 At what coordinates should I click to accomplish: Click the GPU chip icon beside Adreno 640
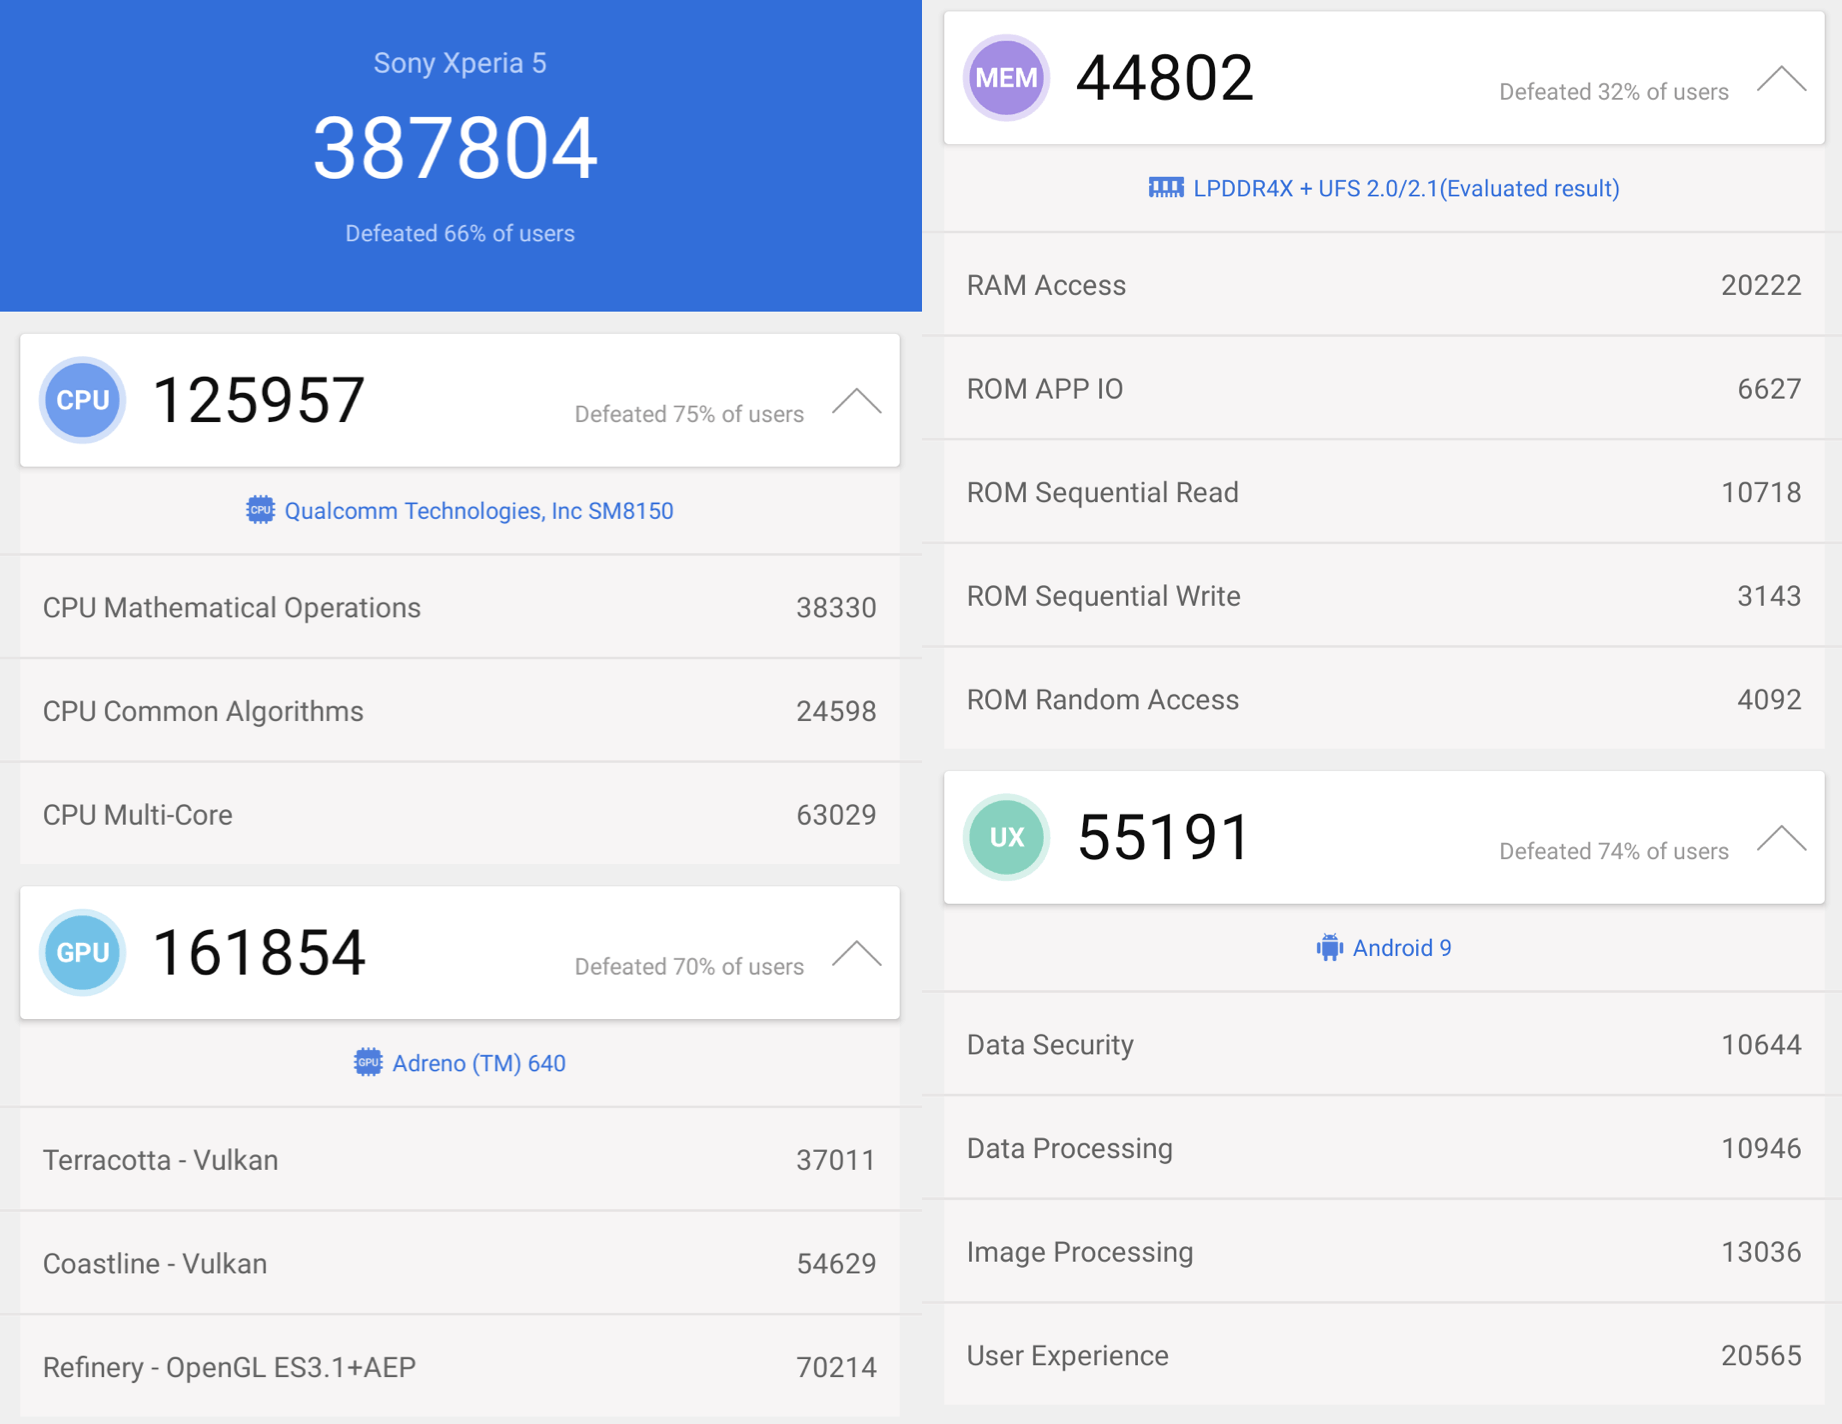coord(368,1062)
